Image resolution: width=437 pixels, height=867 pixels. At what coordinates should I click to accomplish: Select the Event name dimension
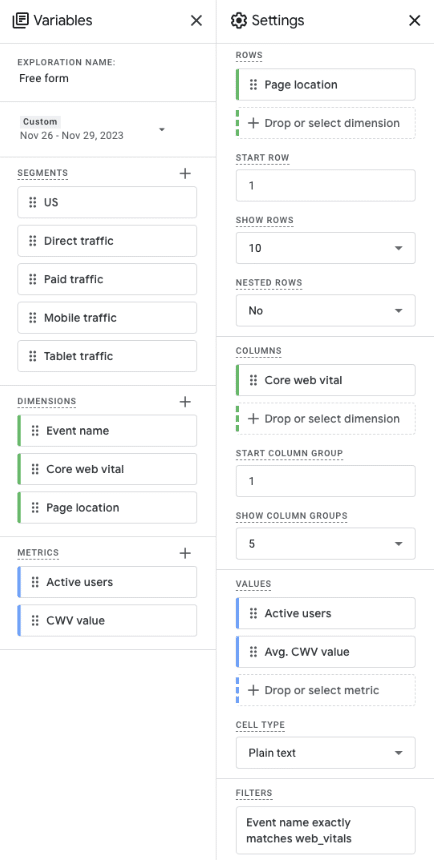pyautogui.click(x=107, y=431)
